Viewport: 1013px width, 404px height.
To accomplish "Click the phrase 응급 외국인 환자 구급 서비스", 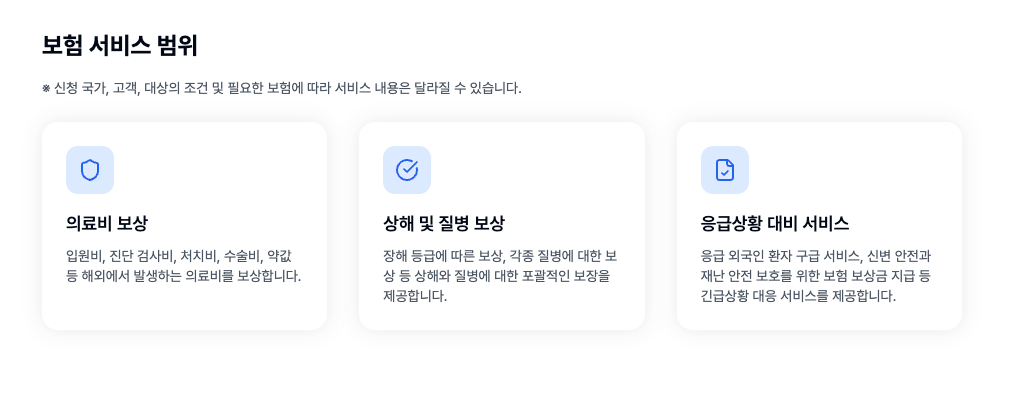I will (778, 255).
